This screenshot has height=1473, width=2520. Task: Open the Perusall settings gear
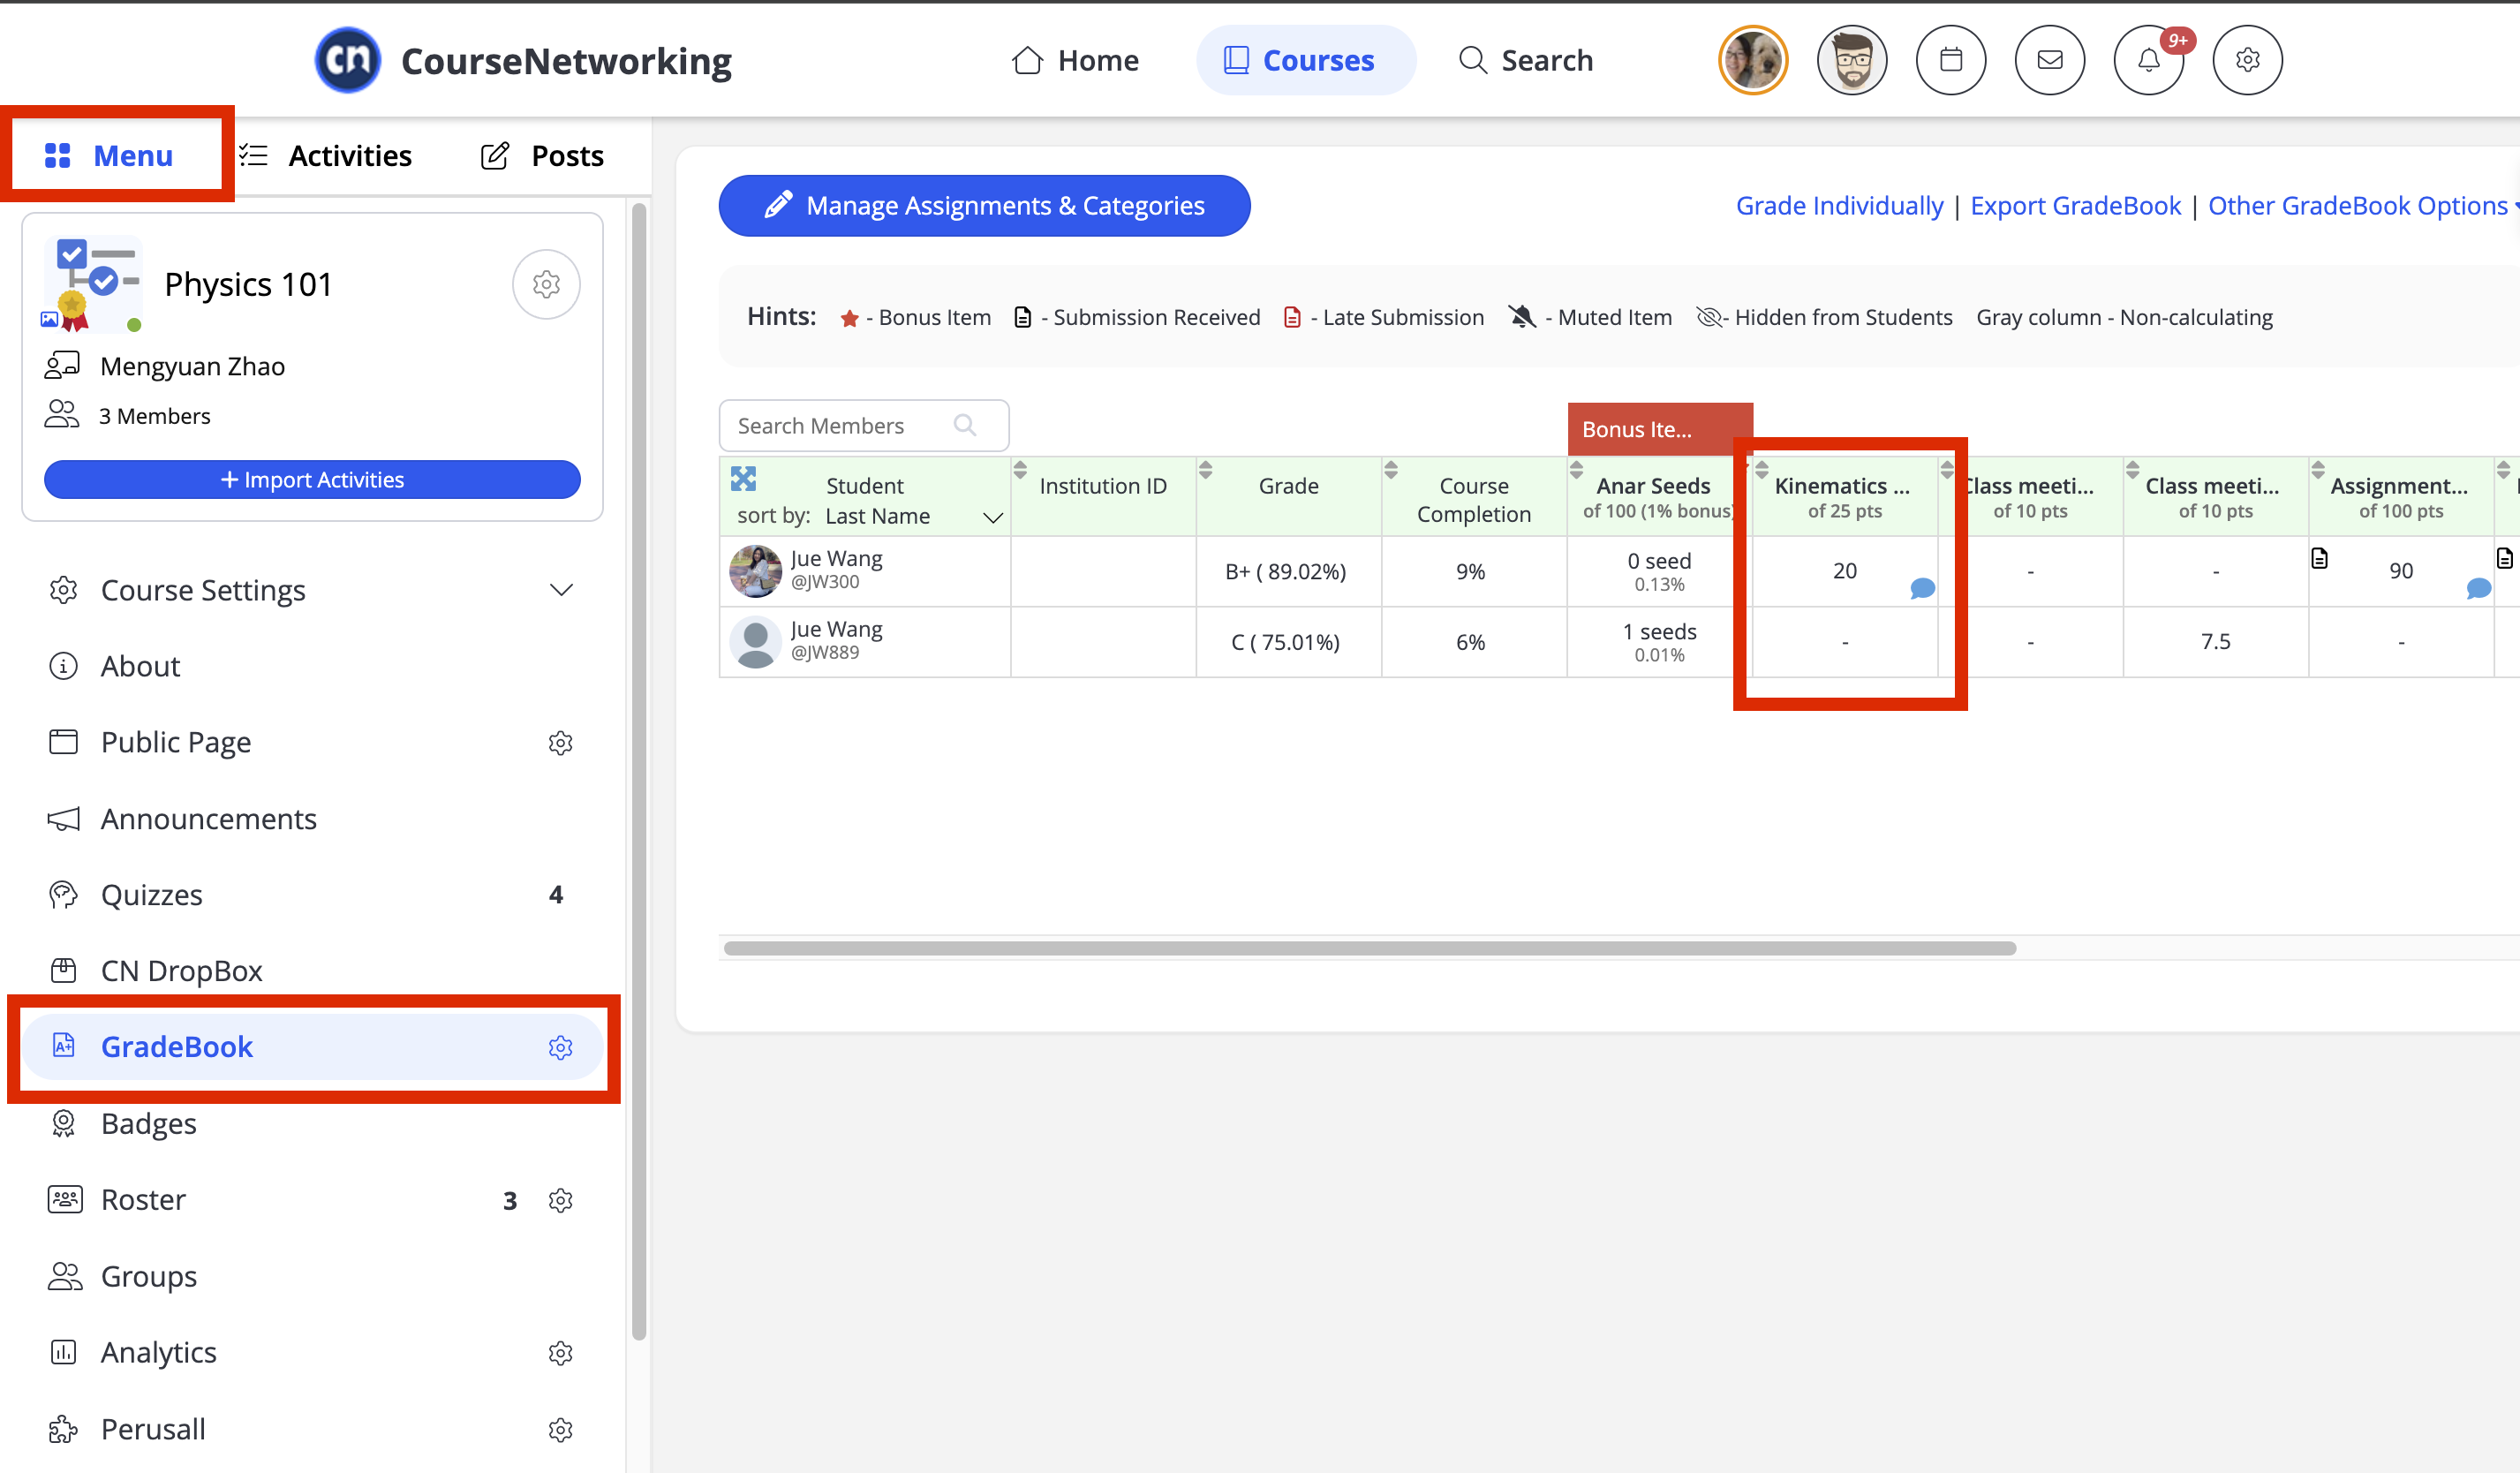[x=560, y=1430]
